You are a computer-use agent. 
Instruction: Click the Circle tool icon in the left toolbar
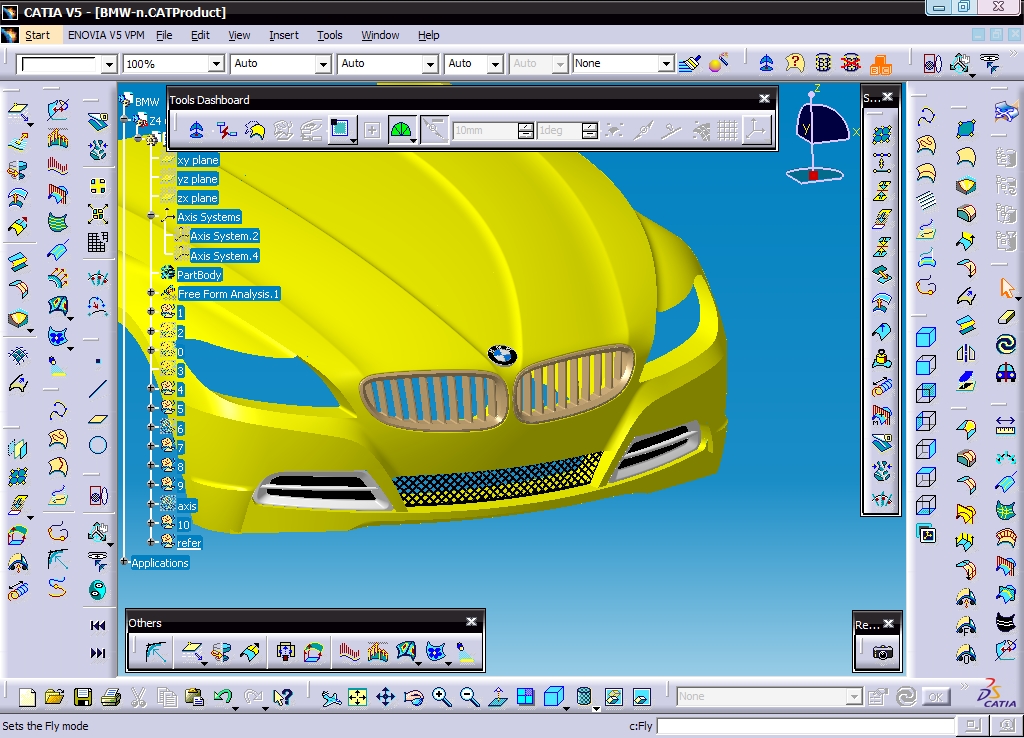(x=98, y=445)
